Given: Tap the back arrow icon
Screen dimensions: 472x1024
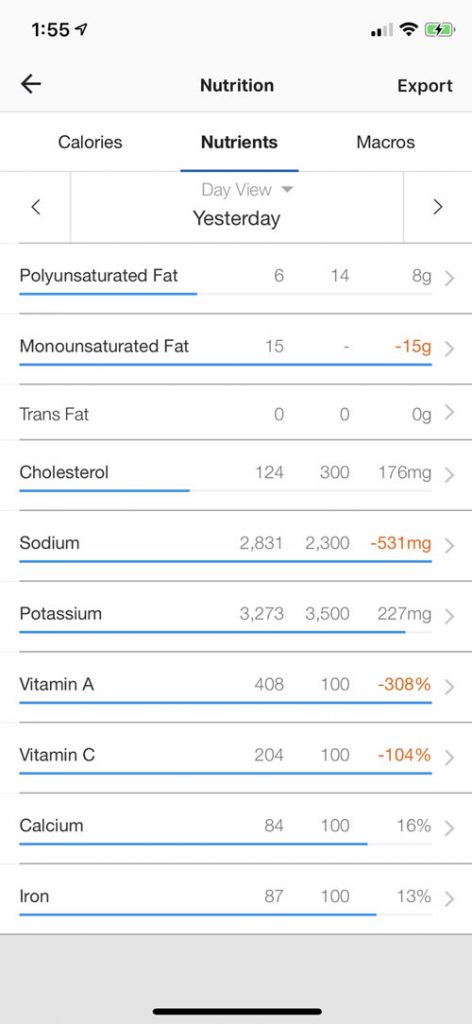Looking at the screenshot, I should click(31, 84).
